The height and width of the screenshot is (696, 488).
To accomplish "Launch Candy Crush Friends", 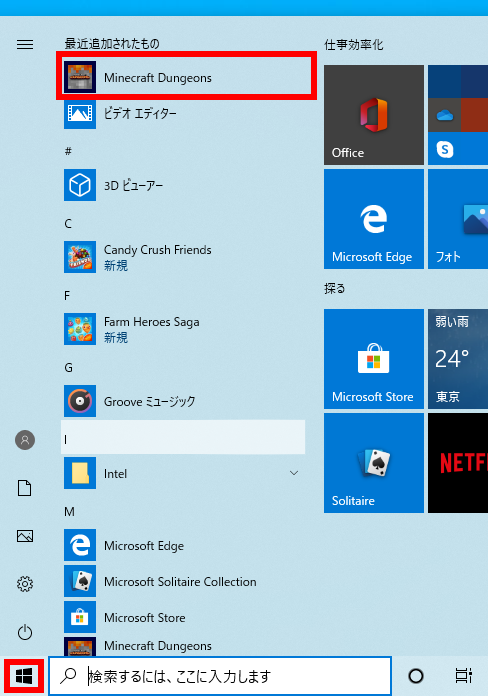I will (x=183, y=257).
